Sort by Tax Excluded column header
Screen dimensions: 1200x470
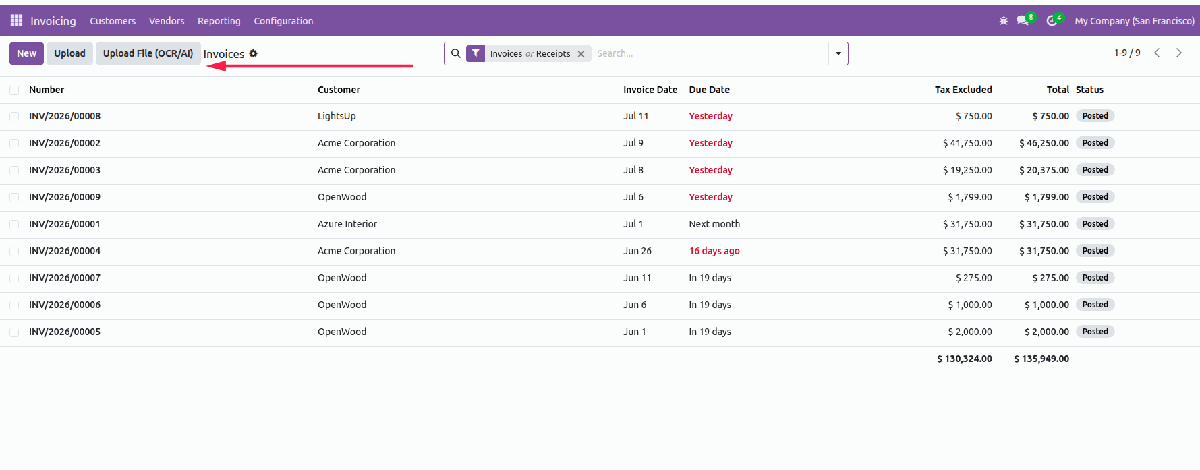click(963, 90)
